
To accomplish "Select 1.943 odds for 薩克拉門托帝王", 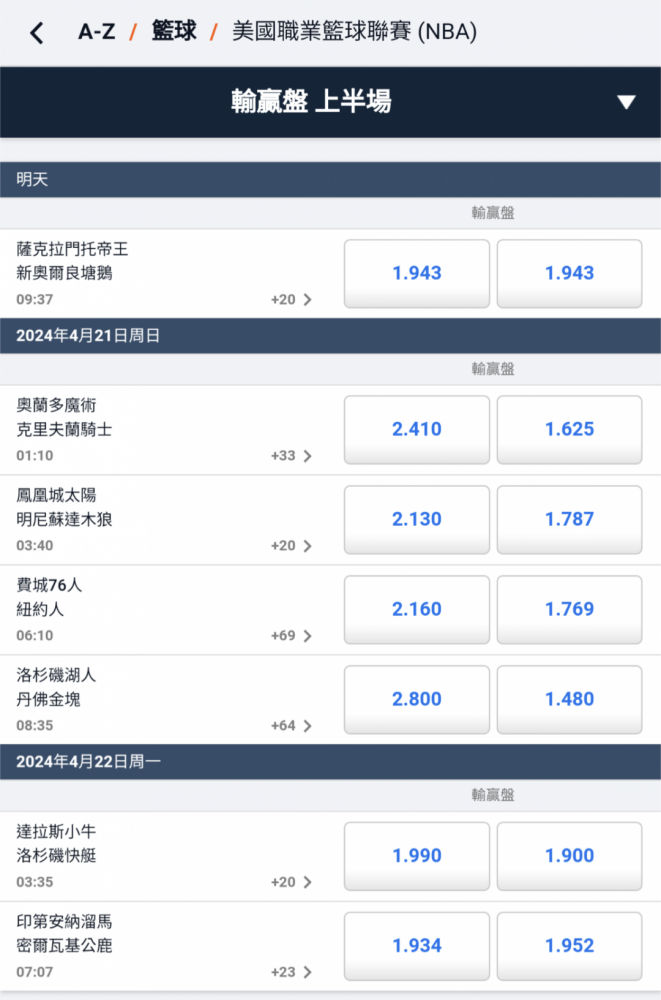I will point(417,273).
